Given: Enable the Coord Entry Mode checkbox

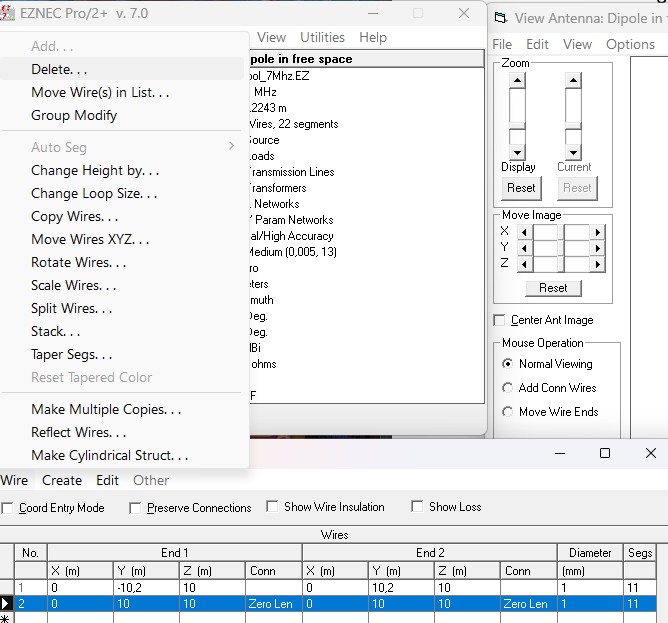Looking at the screenshot, I should [8, 508].
